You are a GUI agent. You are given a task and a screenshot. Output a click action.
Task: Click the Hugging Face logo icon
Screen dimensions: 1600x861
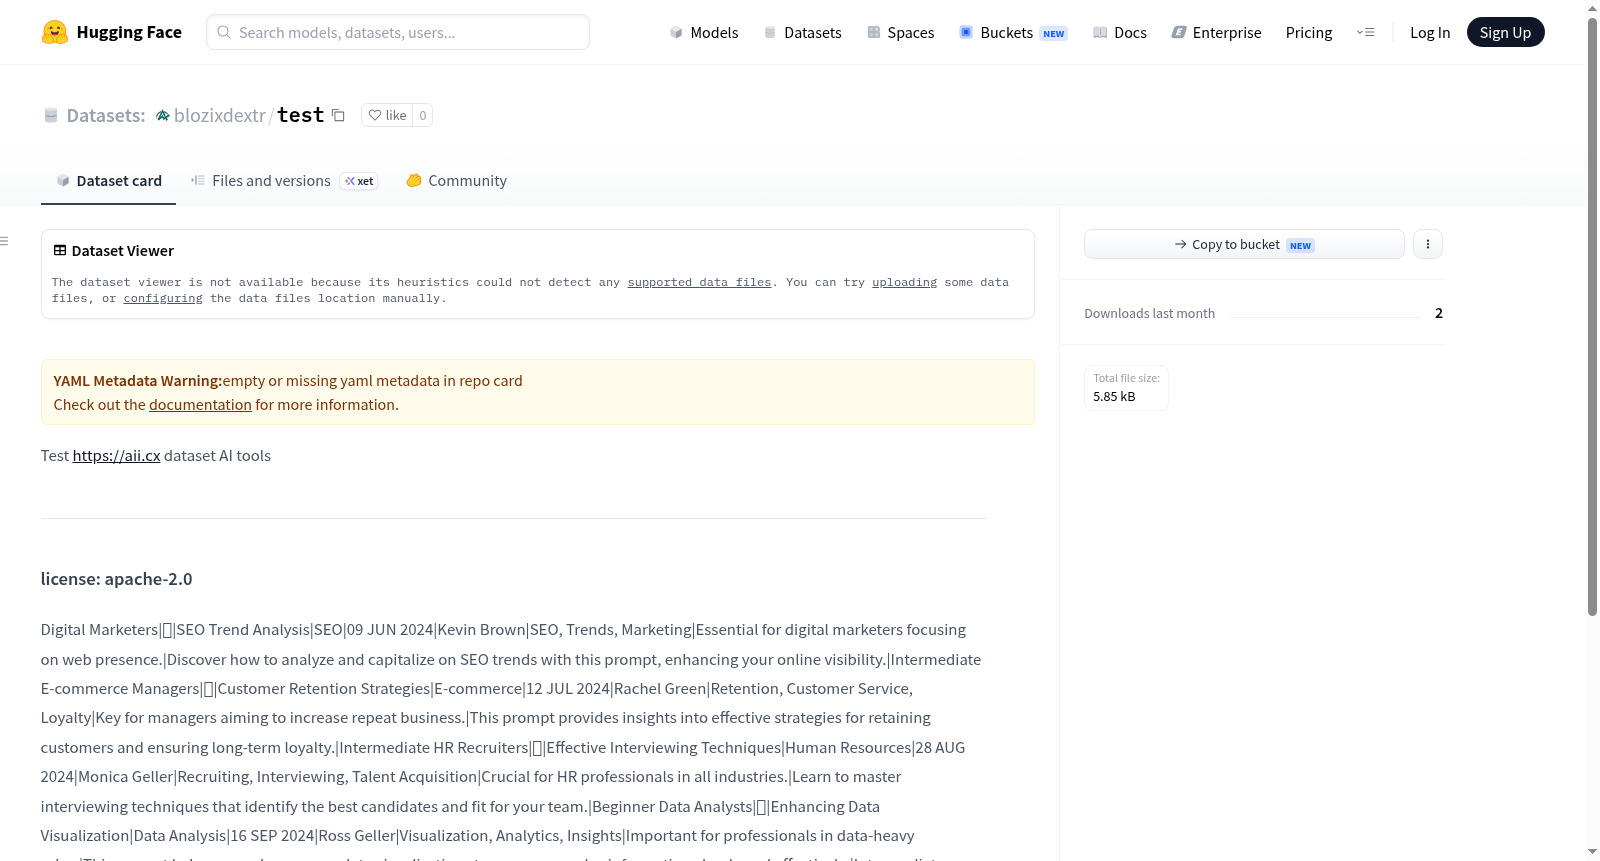[x=55, y=32]
